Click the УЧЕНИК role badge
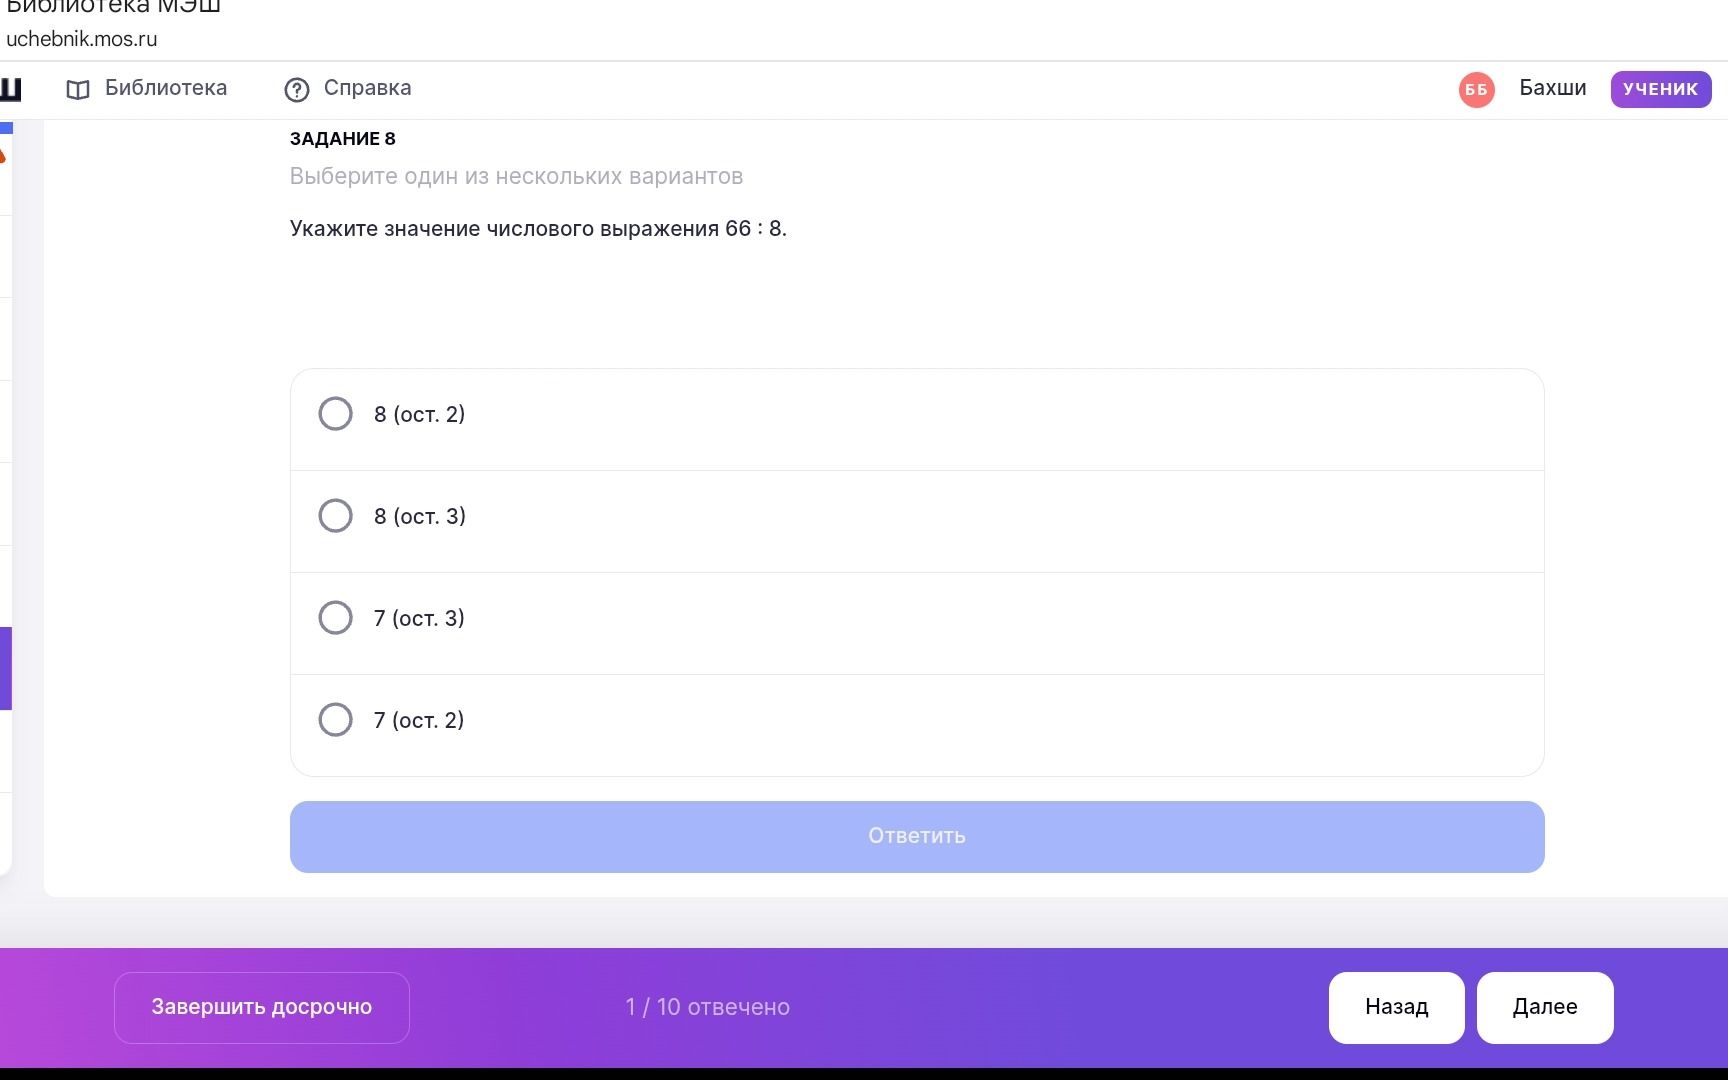The image size is (1728, 1080). pyautogui.click(x=1661, y=89)
